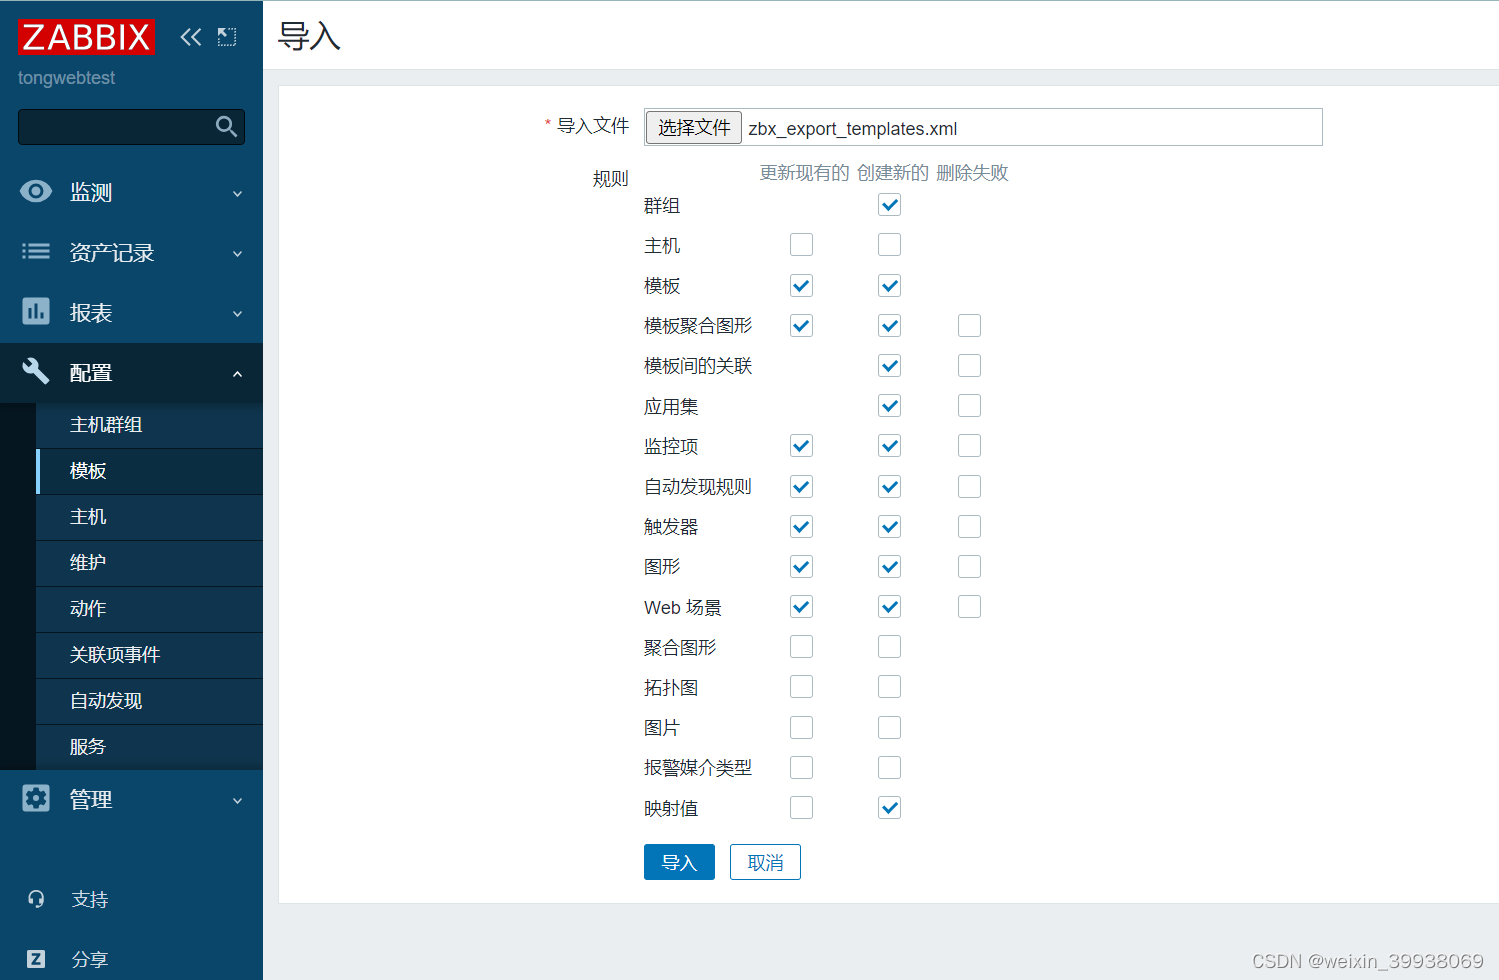Click the wrench icon for 配置

(x=36, y=371)
